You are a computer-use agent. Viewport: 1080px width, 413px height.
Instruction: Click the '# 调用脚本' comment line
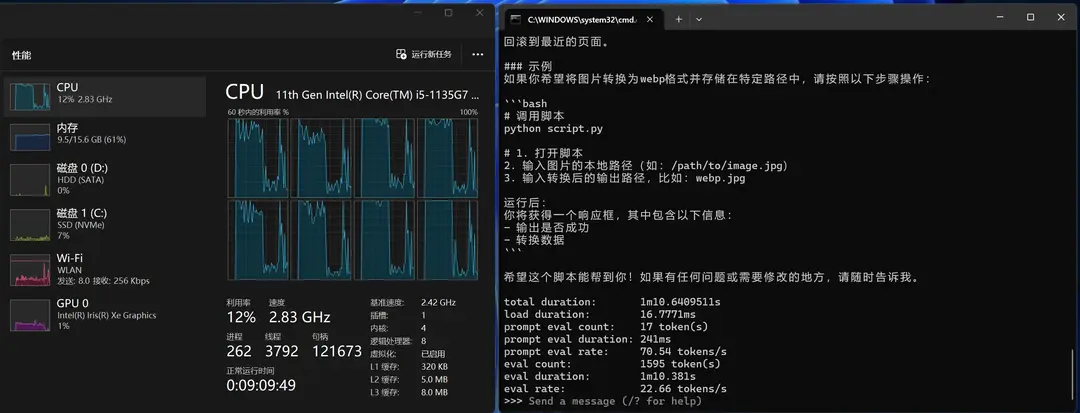coord(534,116)
